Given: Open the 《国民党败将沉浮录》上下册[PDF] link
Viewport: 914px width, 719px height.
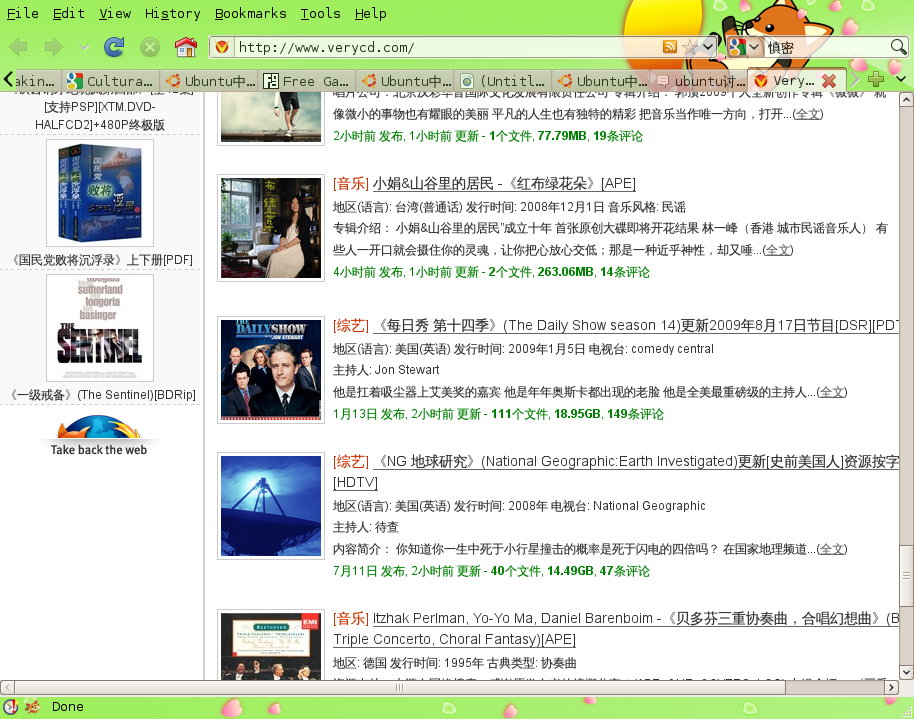Looking at the screenshot, I should 102,259.
